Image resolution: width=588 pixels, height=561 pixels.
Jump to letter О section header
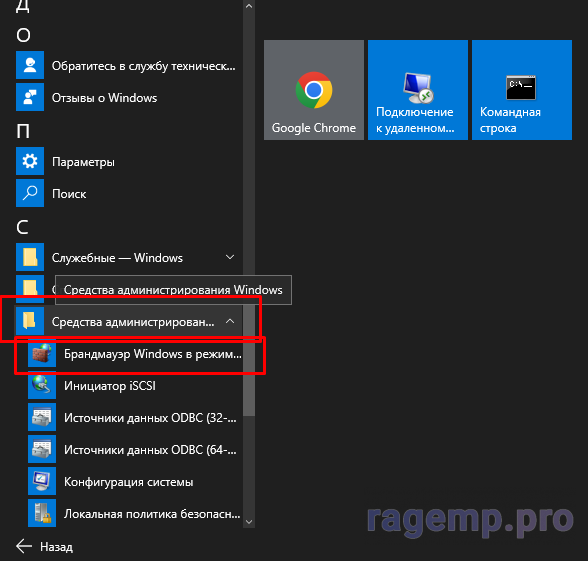tap(23, 35)
